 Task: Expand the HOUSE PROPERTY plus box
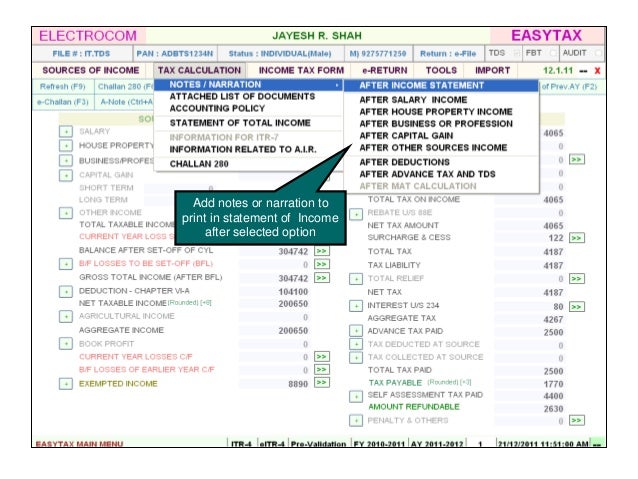pos(66,146)
